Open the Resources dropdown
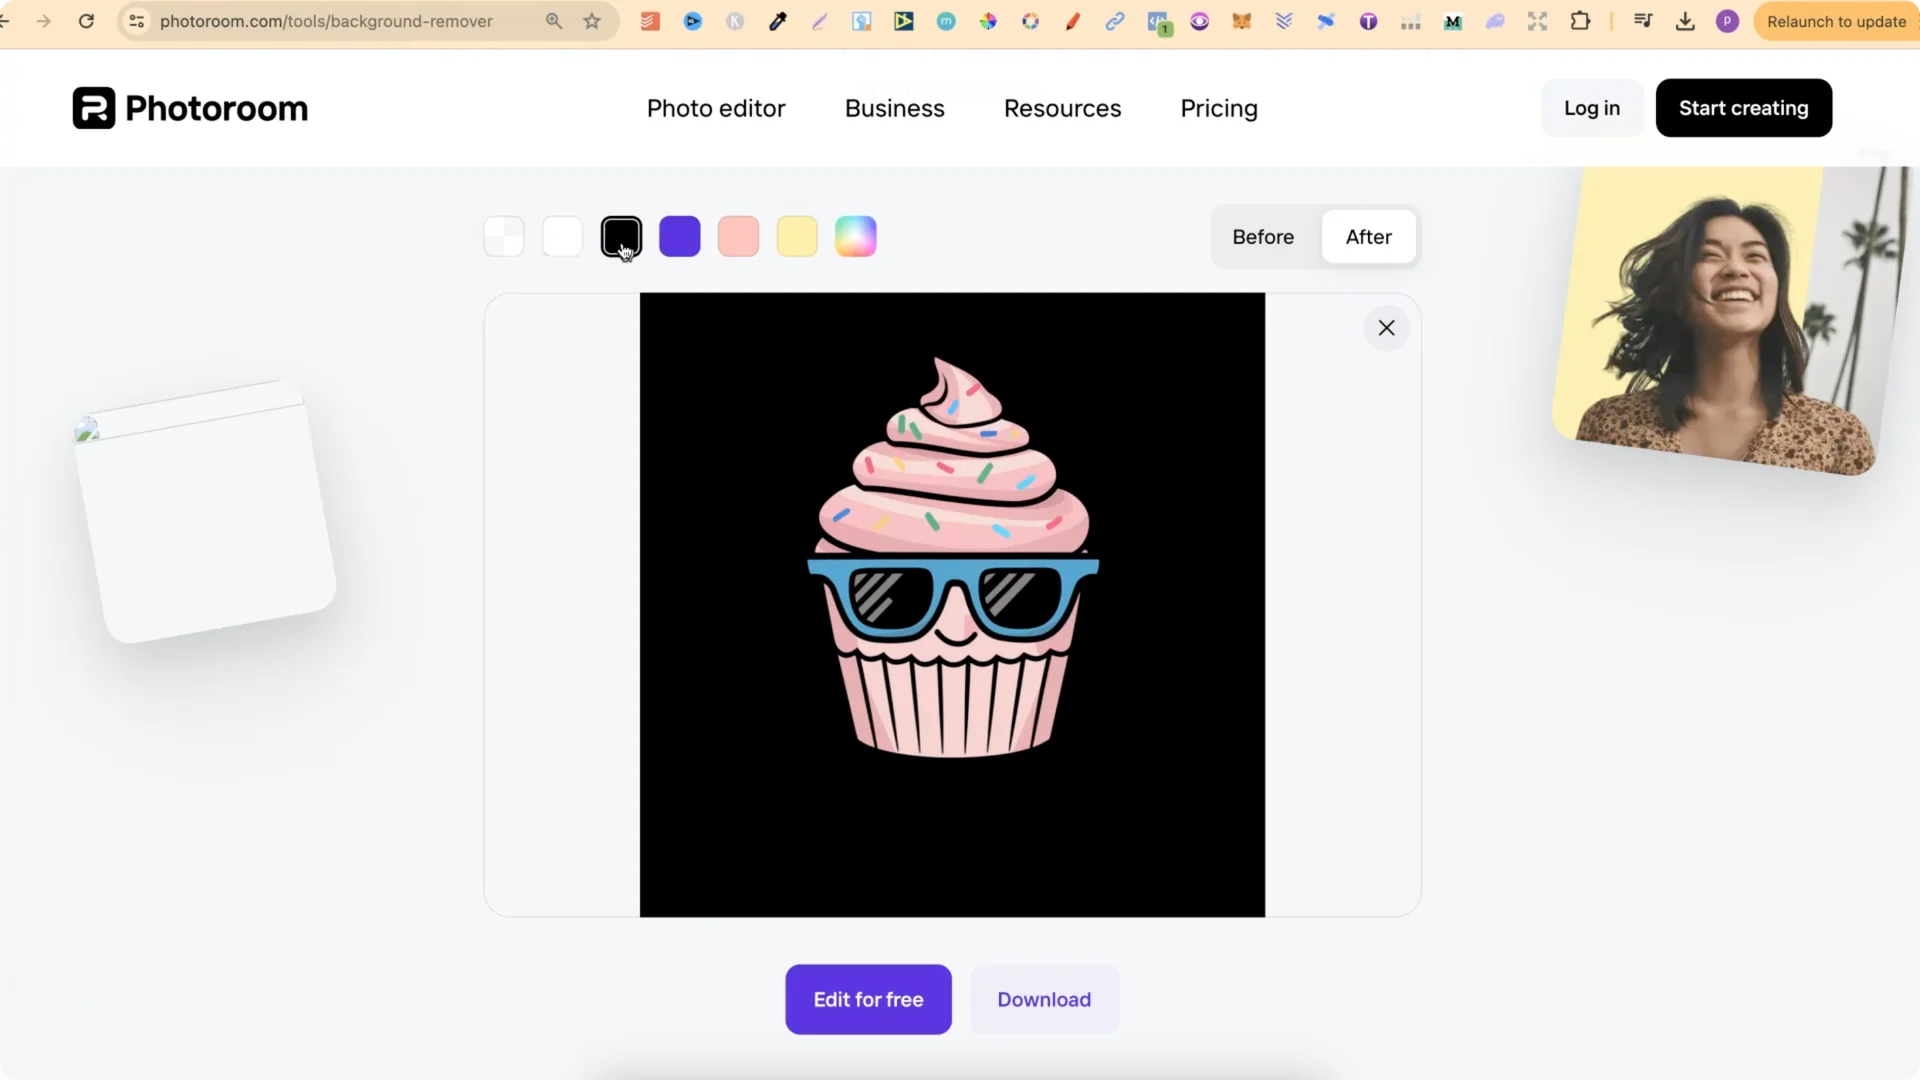This screenshot has width=1920, height=1080. point(1062,108)
